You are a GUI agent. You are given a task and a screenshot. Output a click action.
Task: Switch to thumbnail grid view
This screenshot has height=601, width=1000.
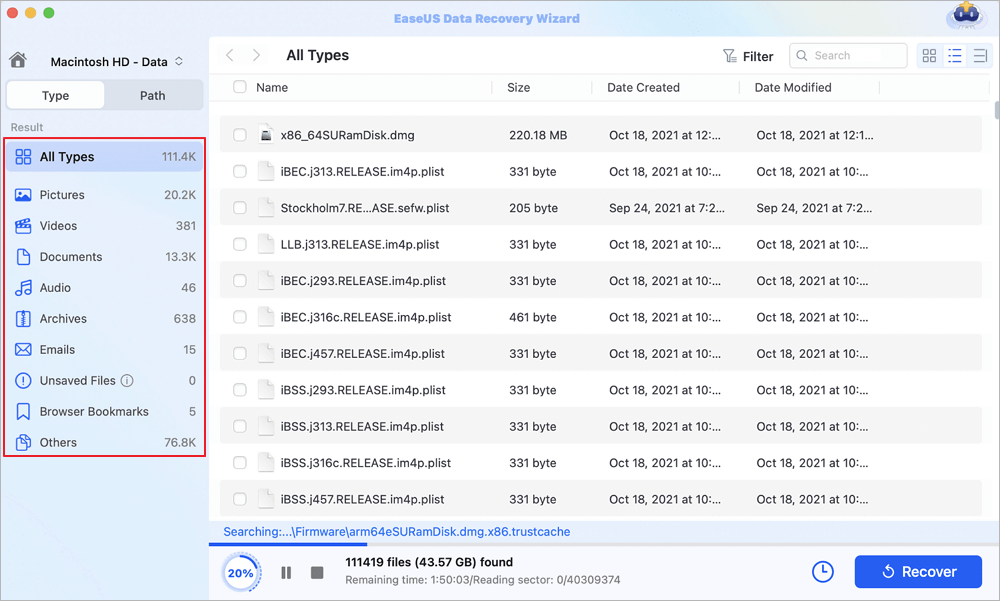tap(930, 56)
